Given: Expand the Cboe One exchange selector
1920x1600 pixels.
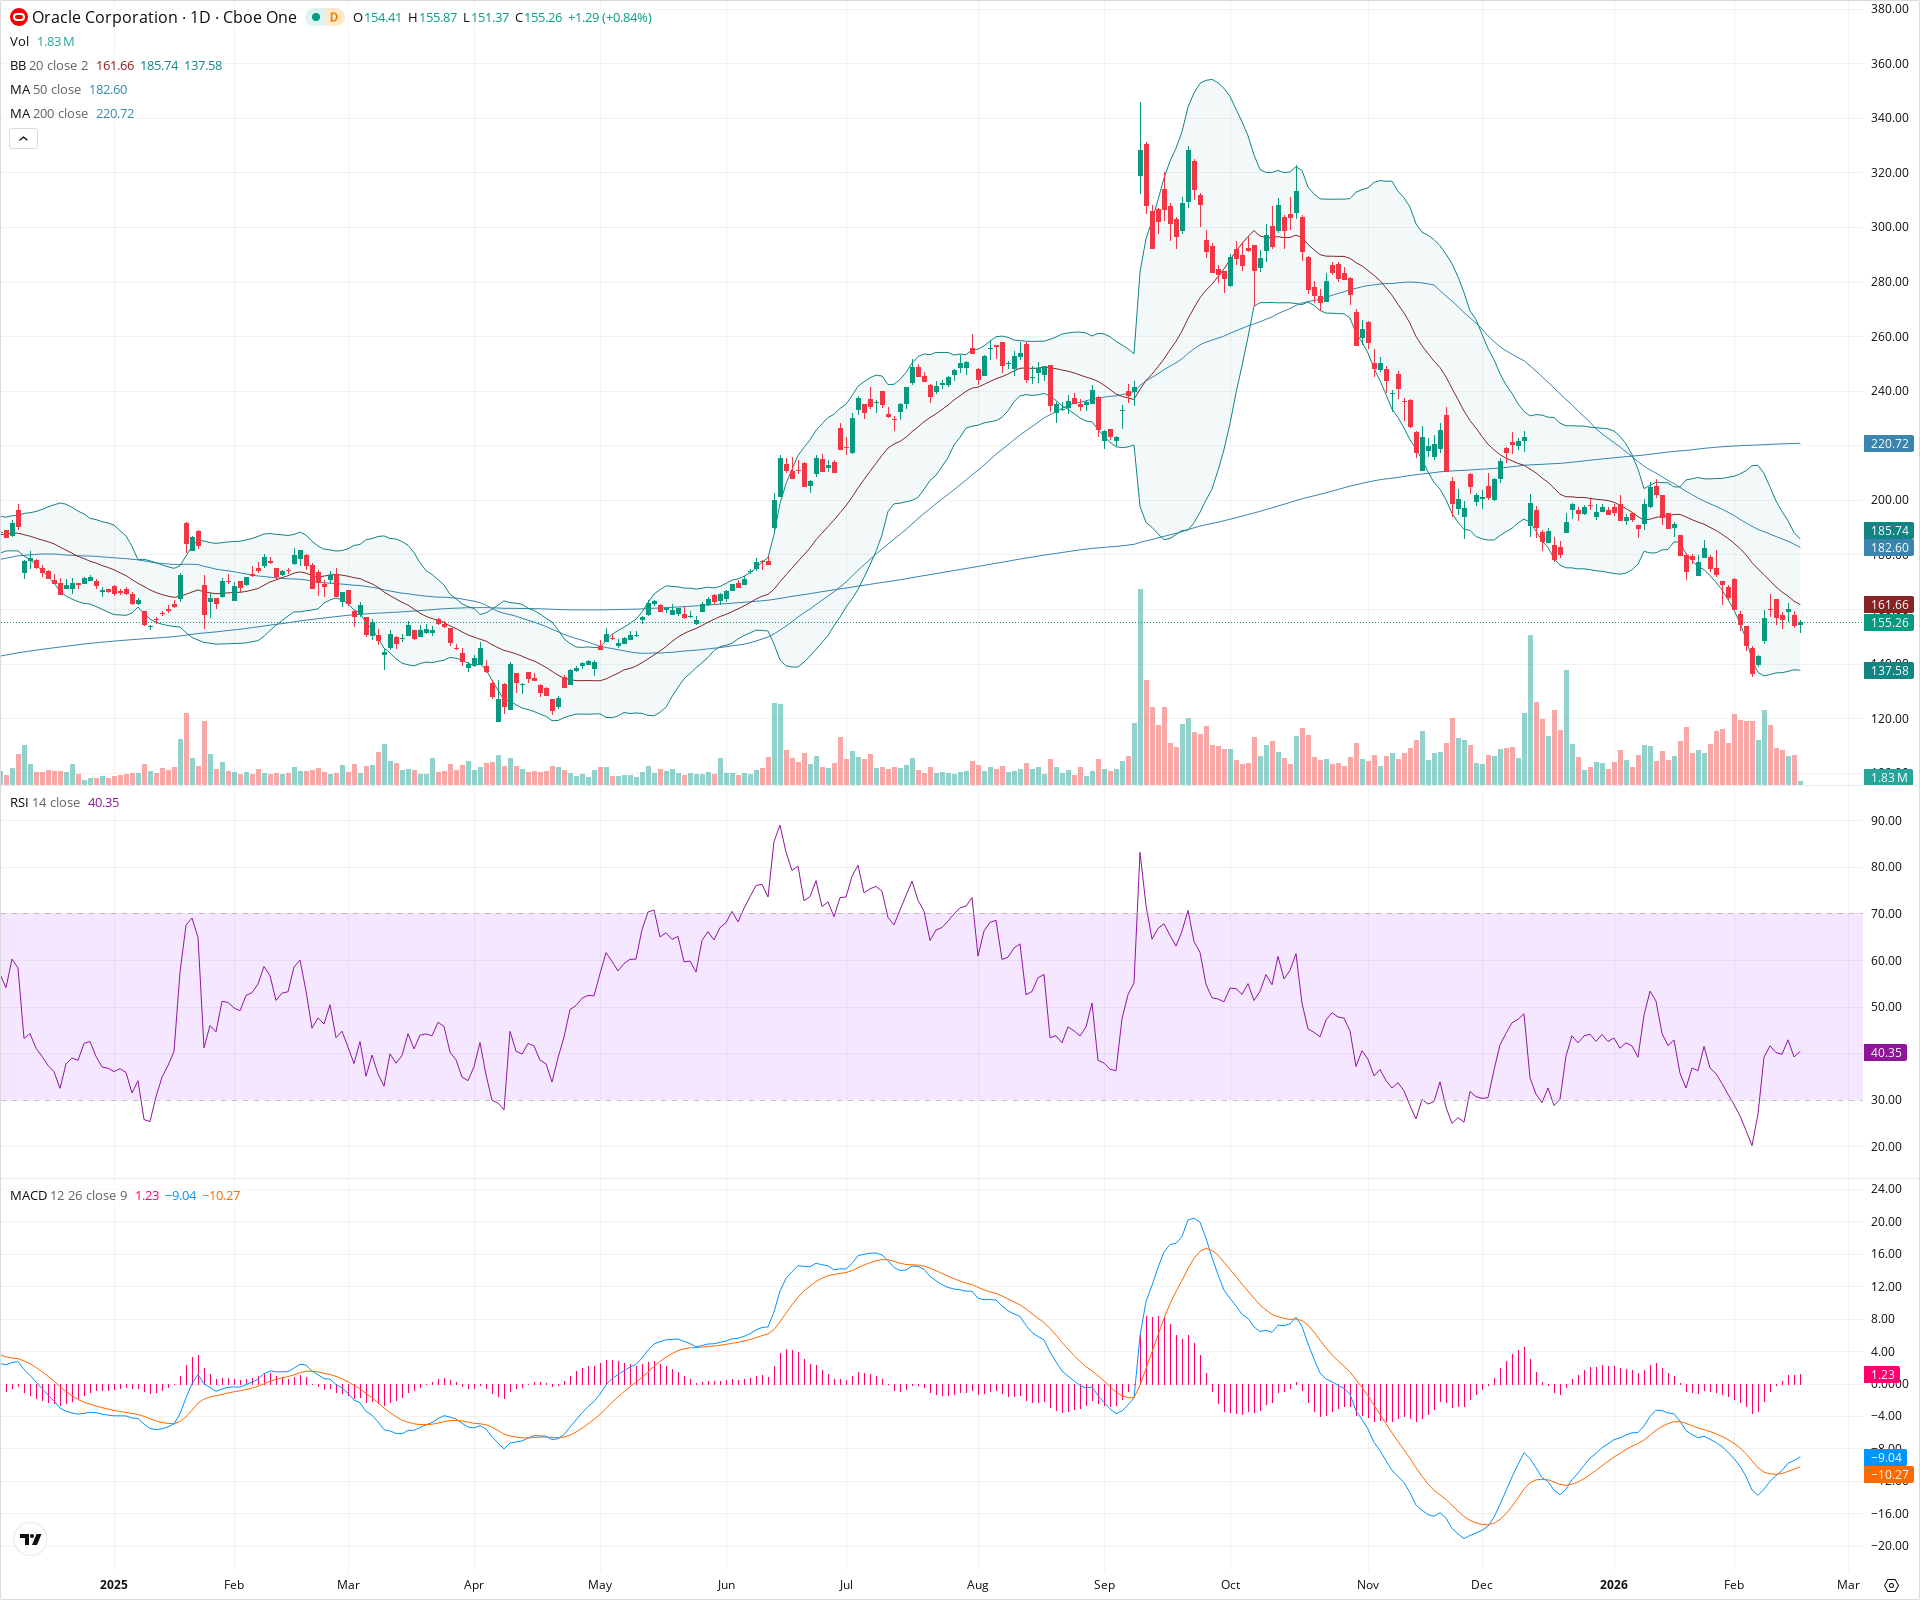Looking at the screenshot, I should click(x=259, y=17).
